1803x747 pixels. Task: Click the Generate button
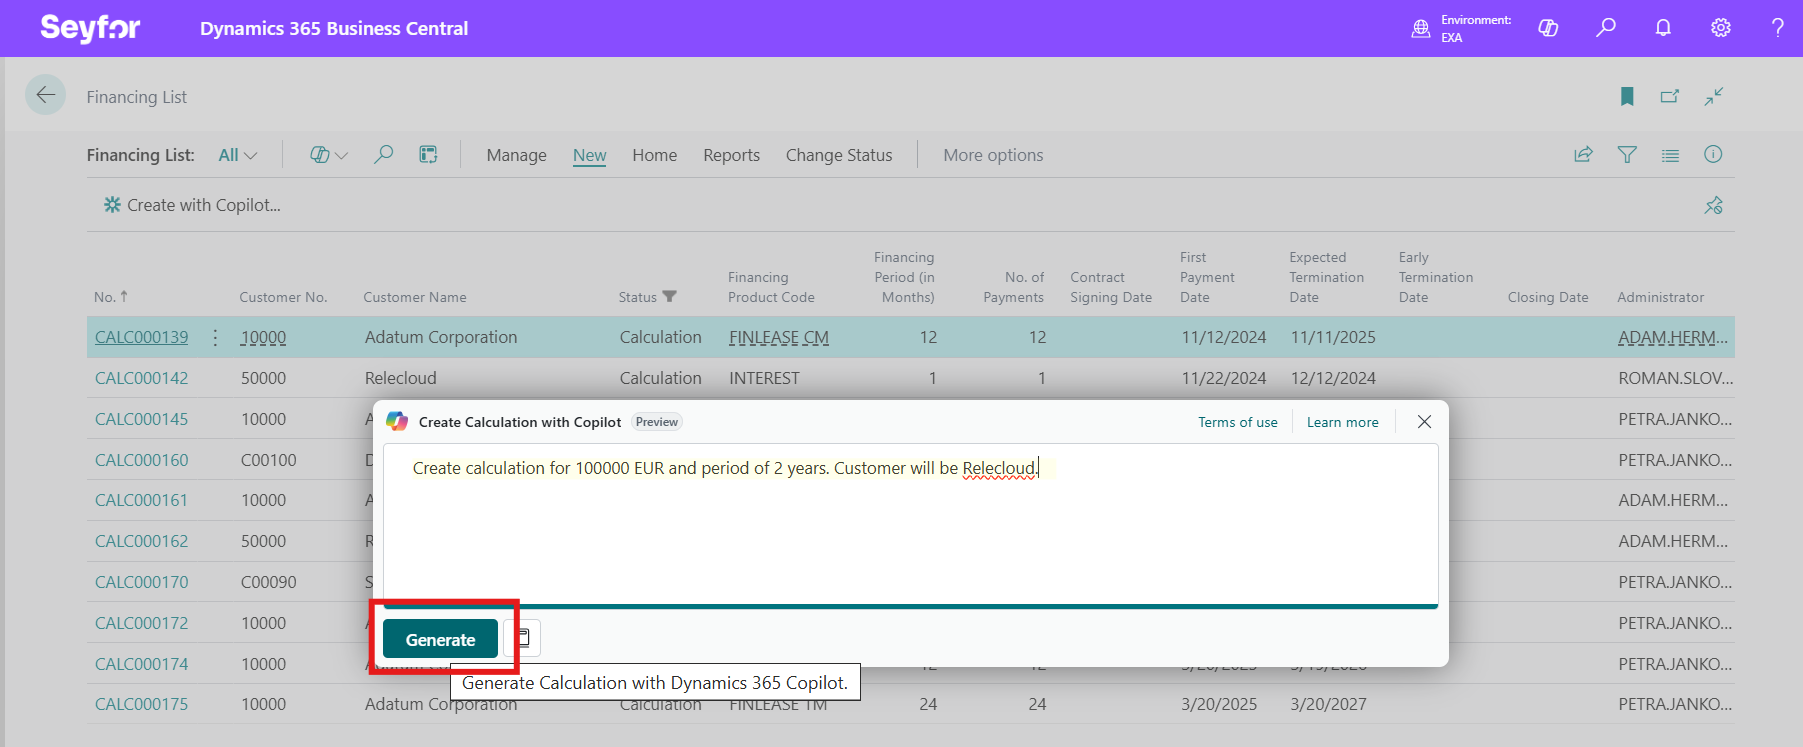(x=440, y=640)
